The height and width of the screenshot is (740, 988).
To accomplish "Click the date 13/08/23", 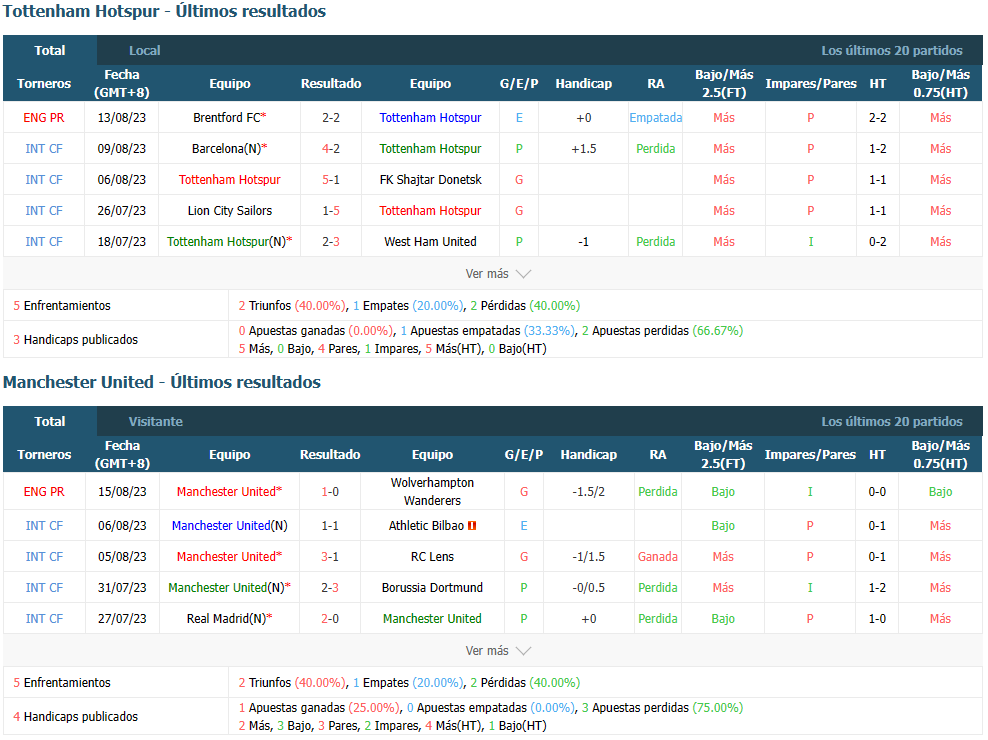I will [x=122, y=118].
